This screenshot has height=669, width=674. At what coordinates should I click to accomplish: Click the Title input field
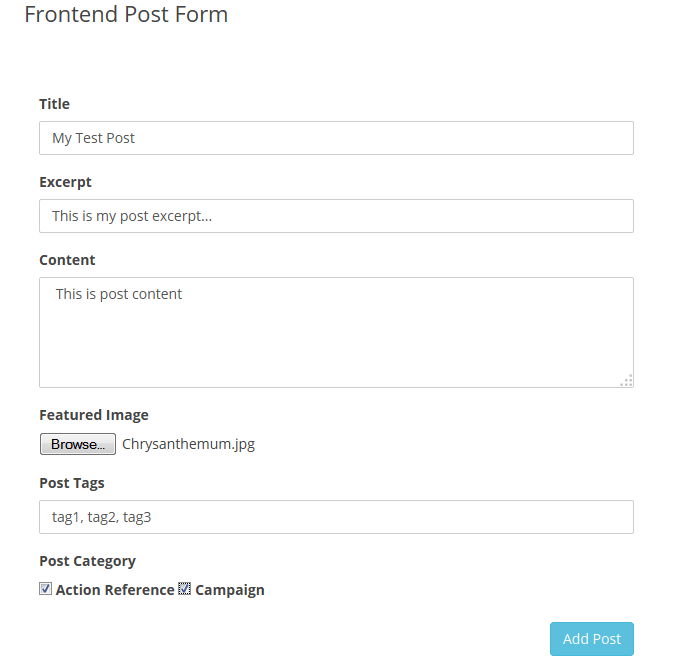pos(336,138)
